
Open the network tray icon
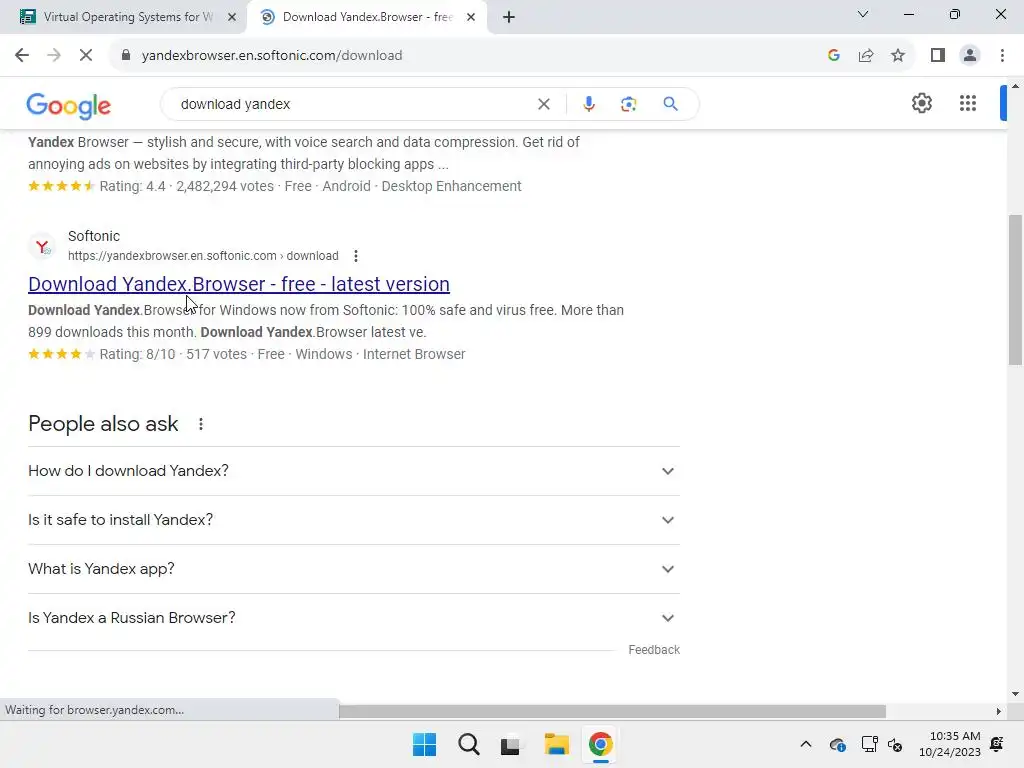869,744
